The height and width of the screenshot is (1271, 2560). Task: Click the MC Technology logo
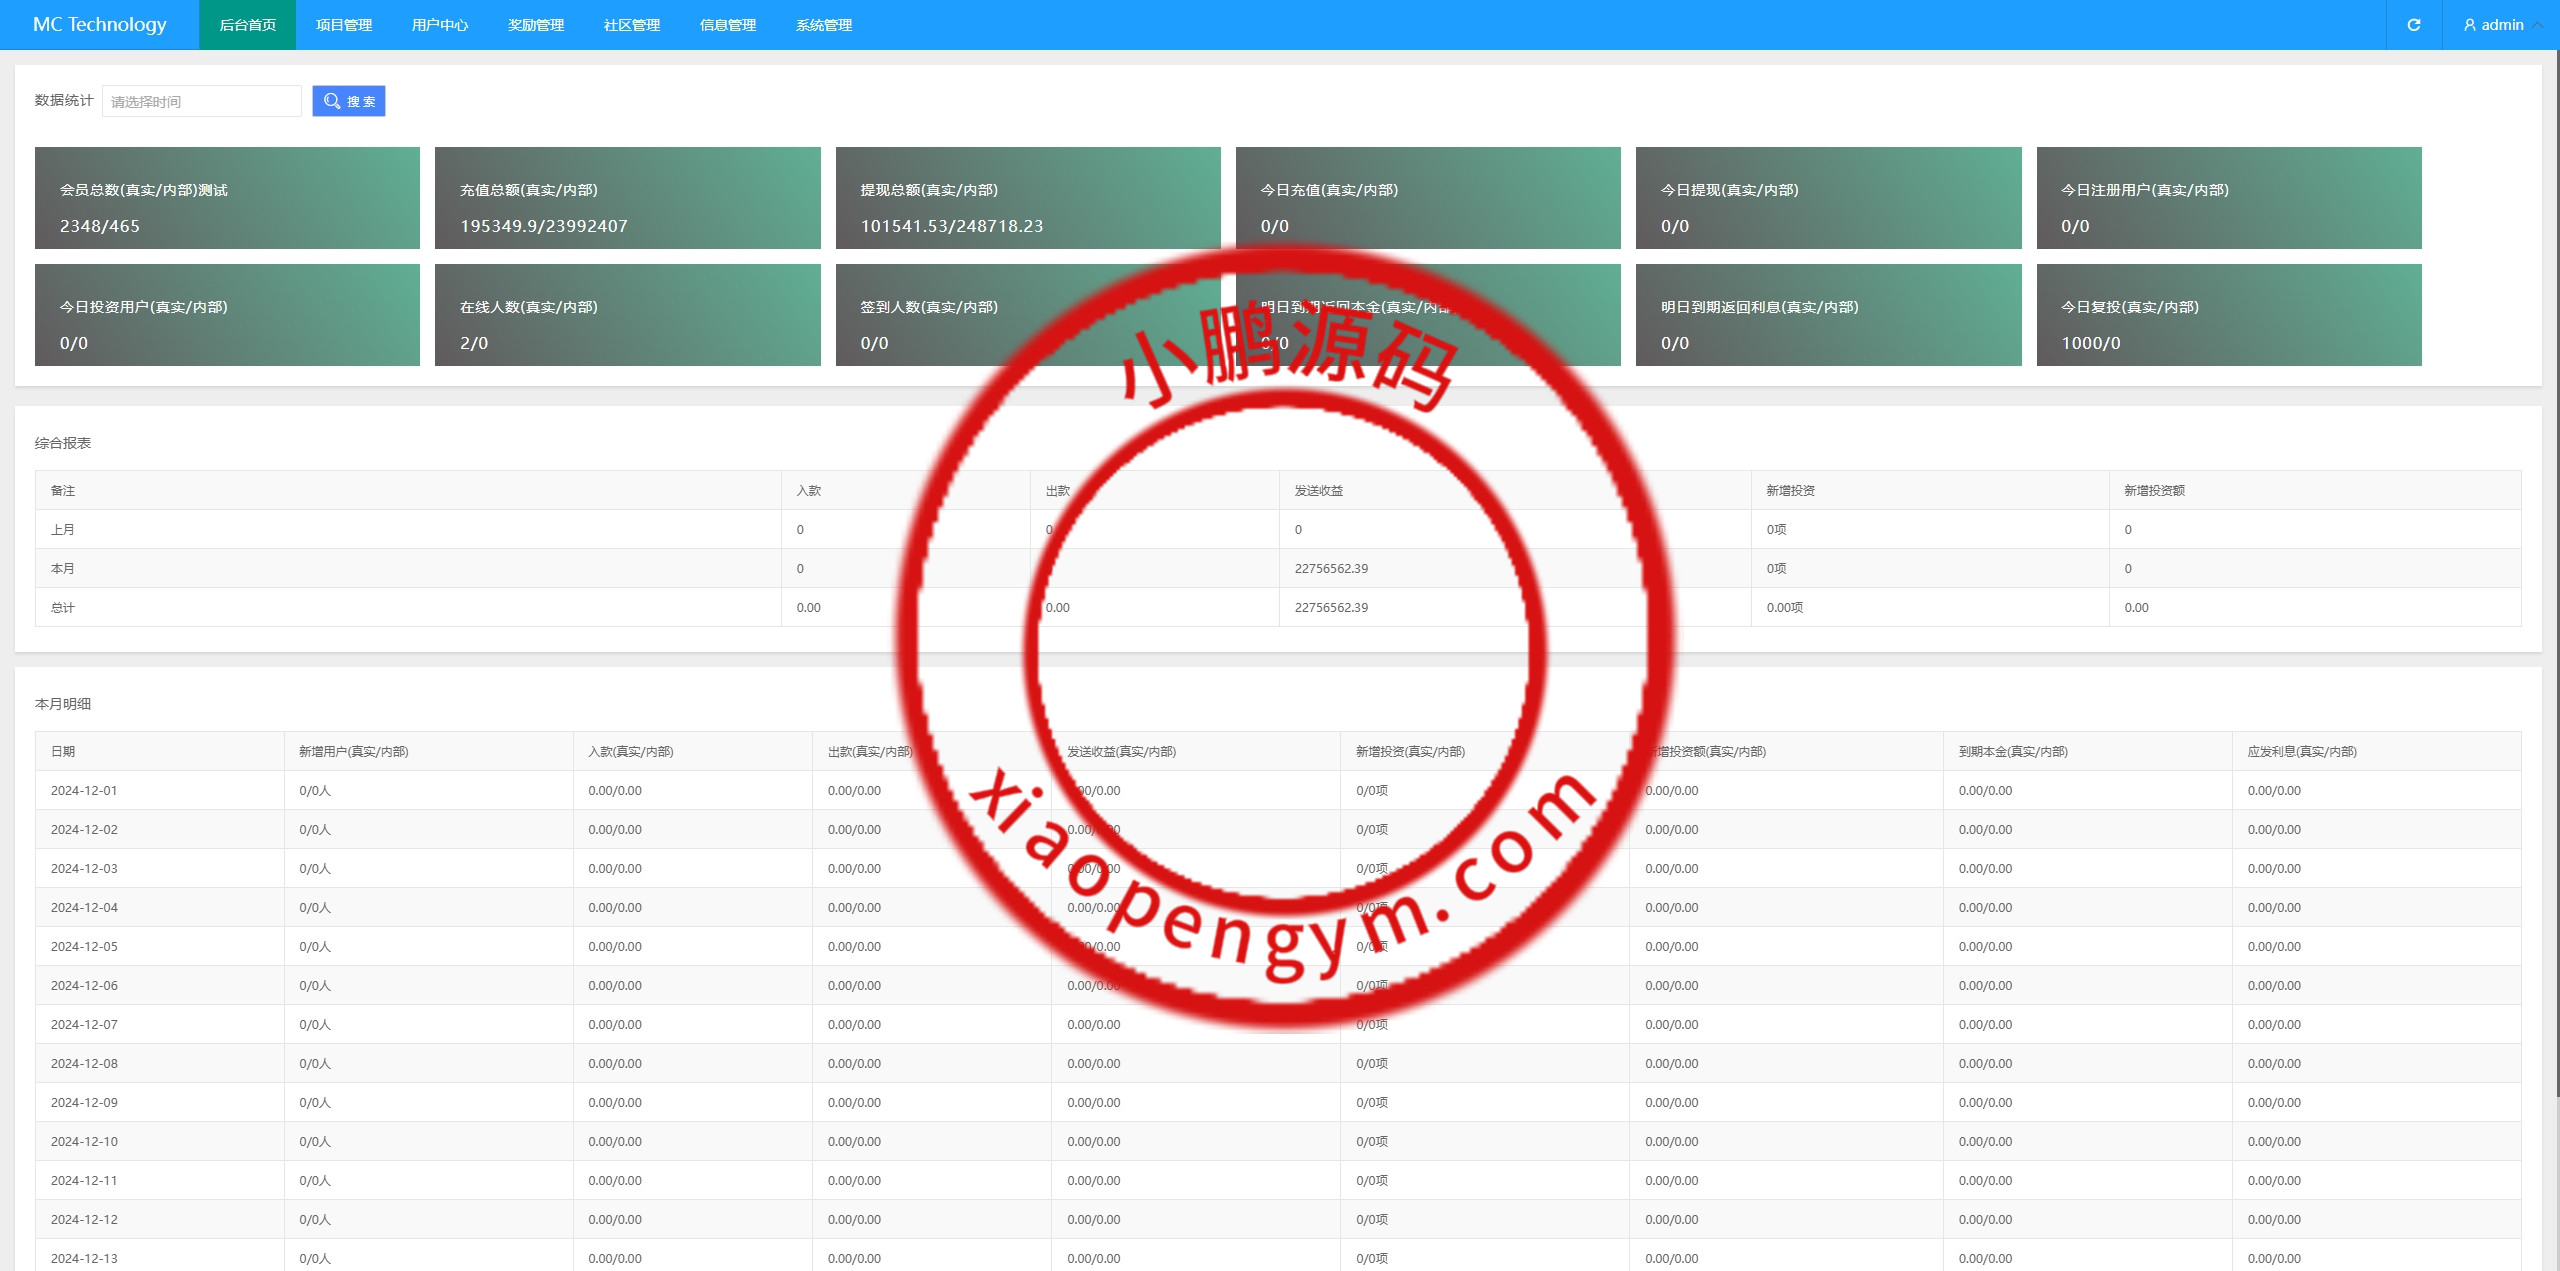coord(99,25)
